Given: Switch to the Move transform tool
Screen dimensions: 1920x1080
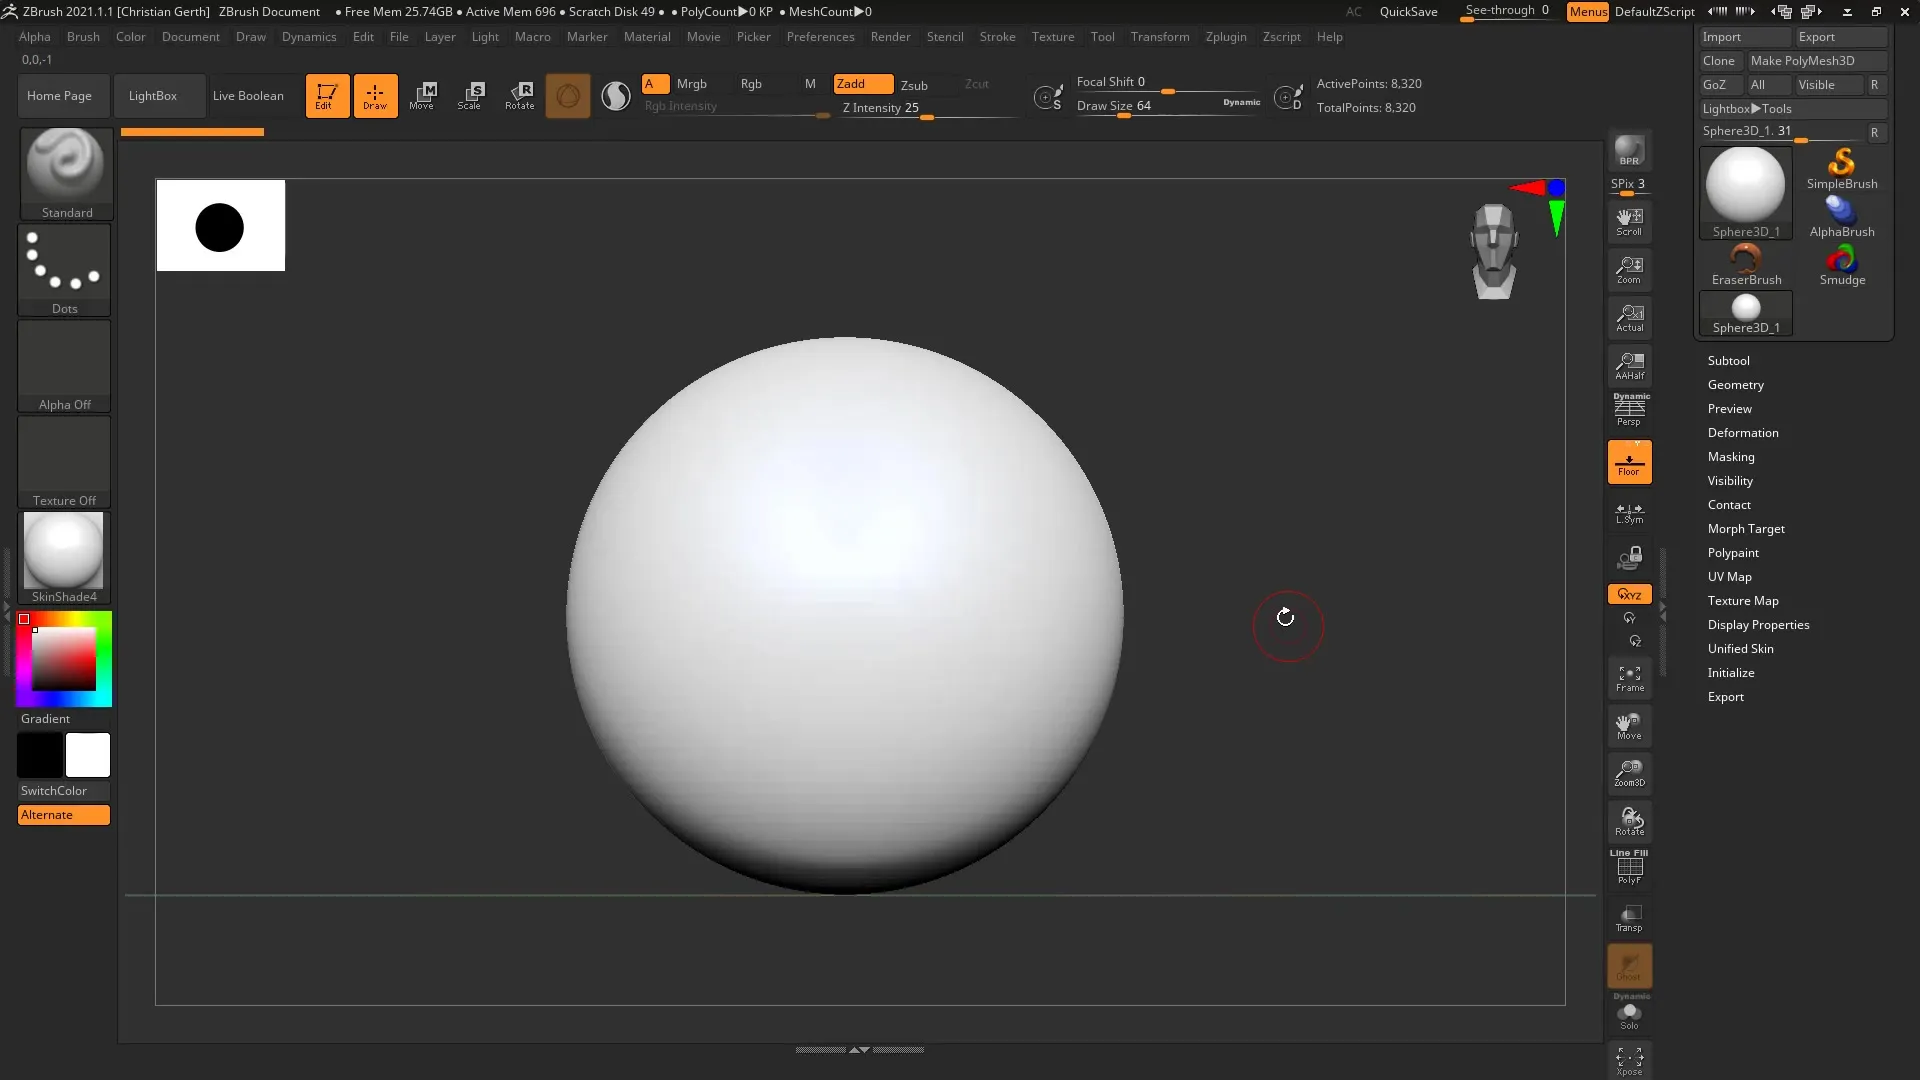Looking at the screenshot, I should click(422, 96).
